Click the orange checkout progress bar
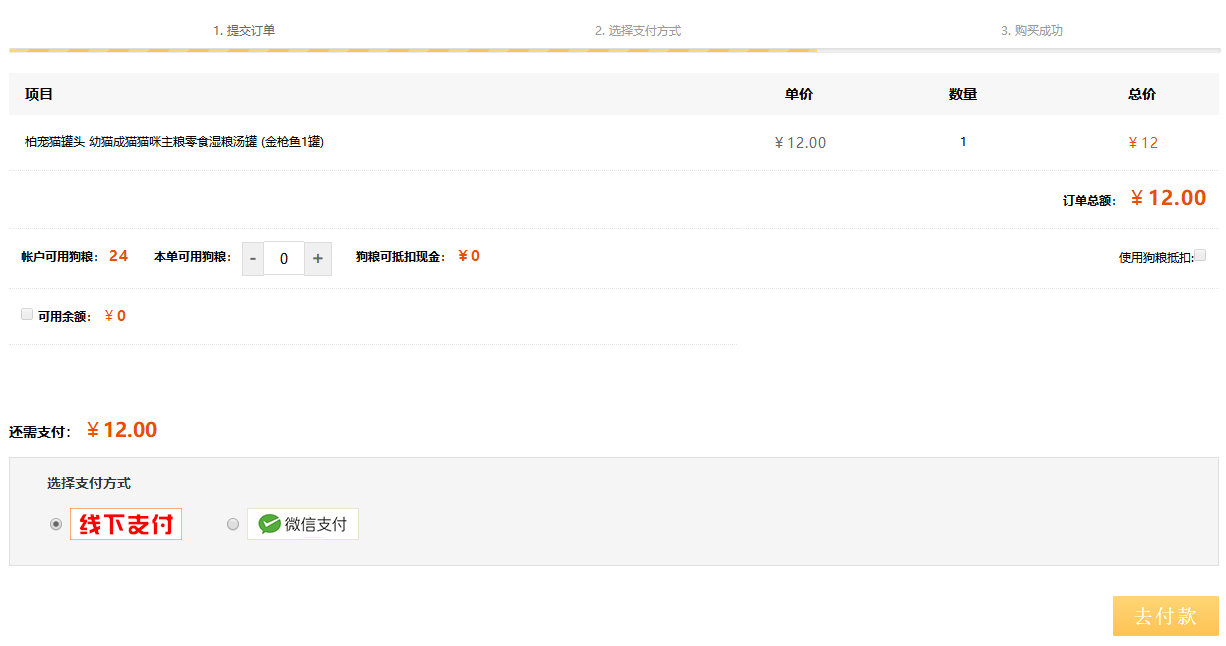This screenshot has height=646, width=1226. tap(413, 50)
